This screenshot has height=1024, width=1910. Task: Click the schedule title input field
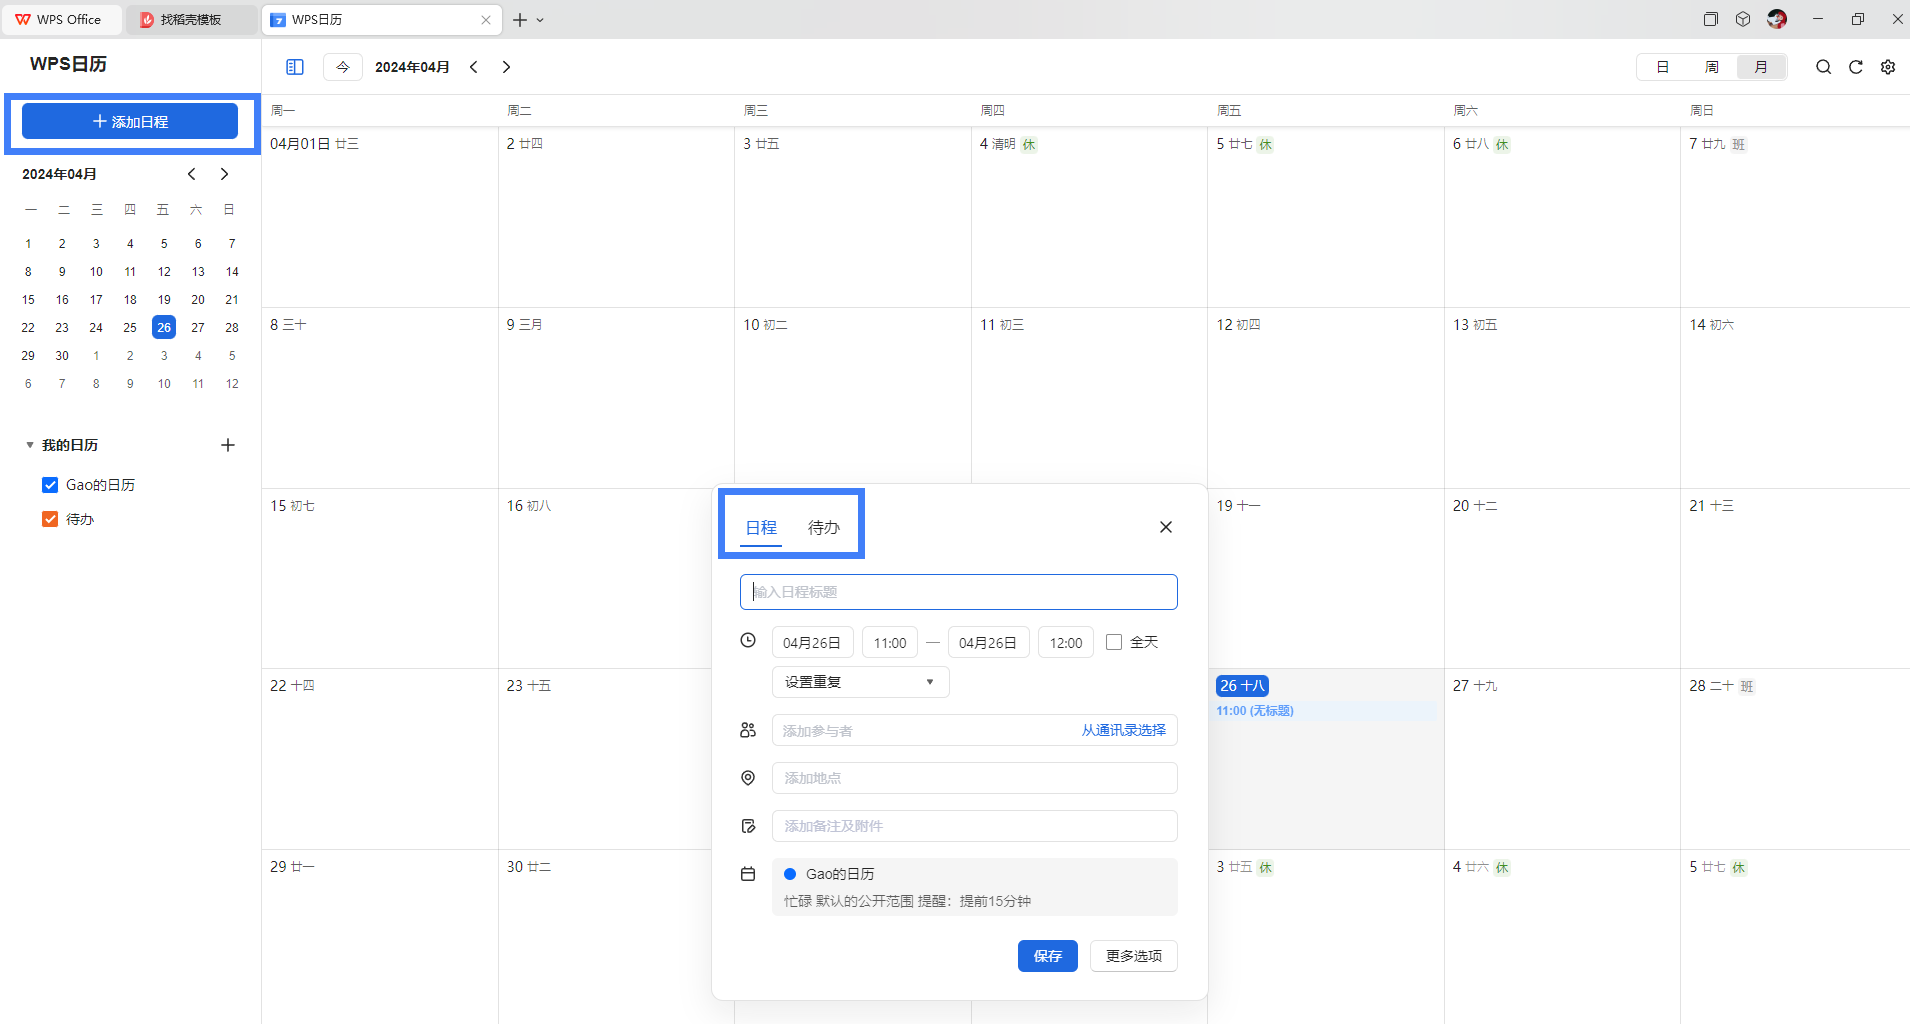coord(958,592)
